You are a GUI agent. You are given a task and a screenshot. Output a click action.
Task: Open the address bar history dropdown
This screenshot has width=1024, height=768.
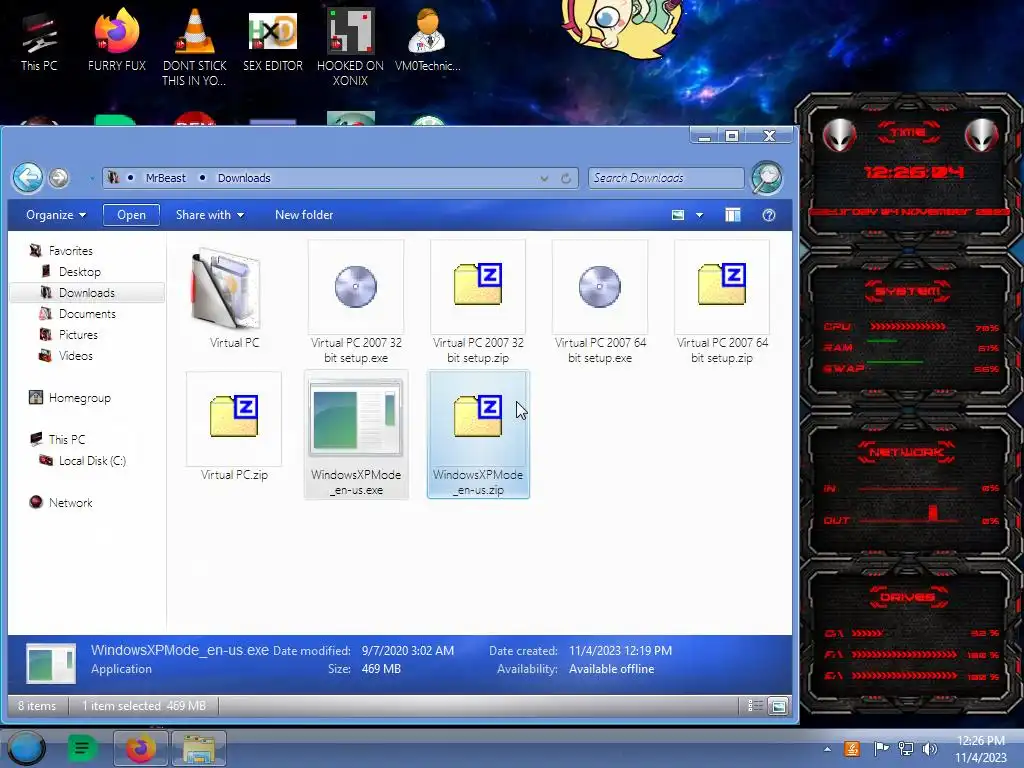544,178
